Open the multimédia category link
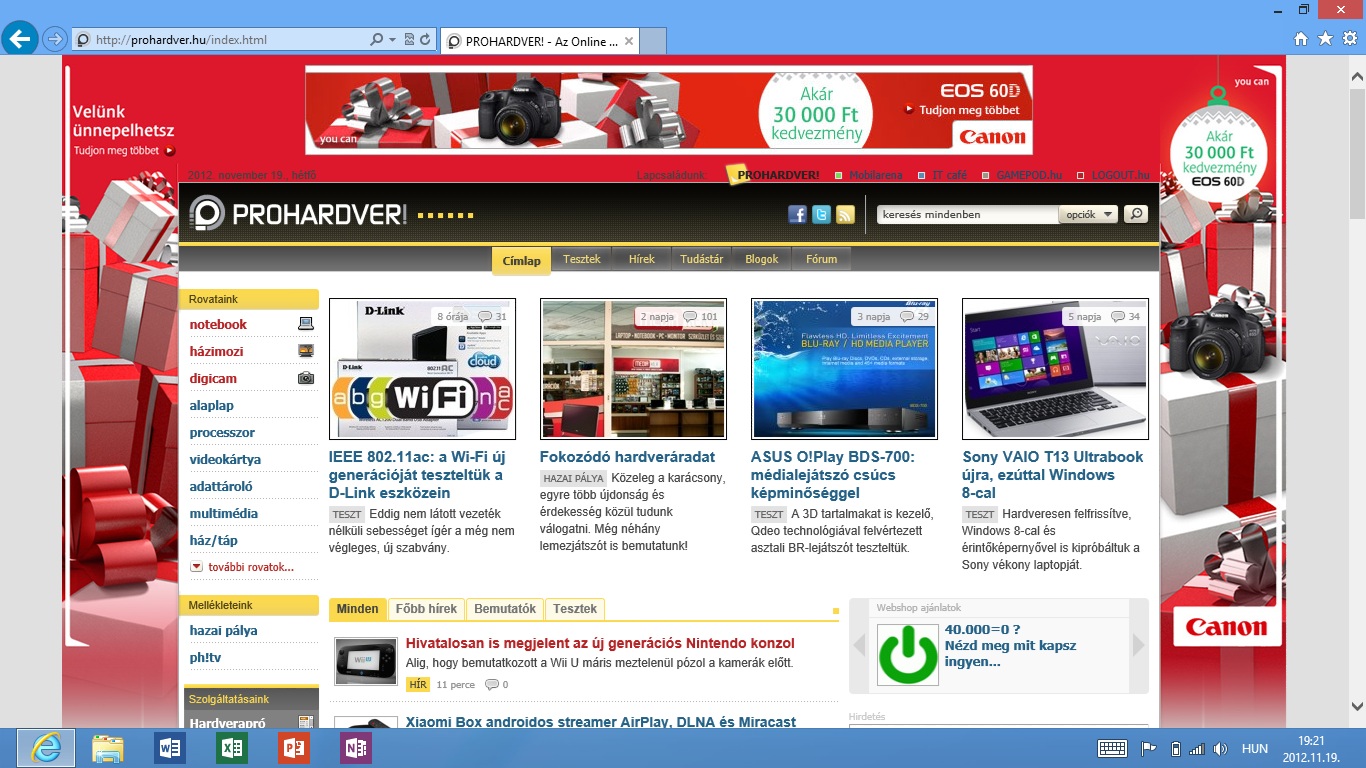This screenshot has height=768, width=1366. [224, 513]
